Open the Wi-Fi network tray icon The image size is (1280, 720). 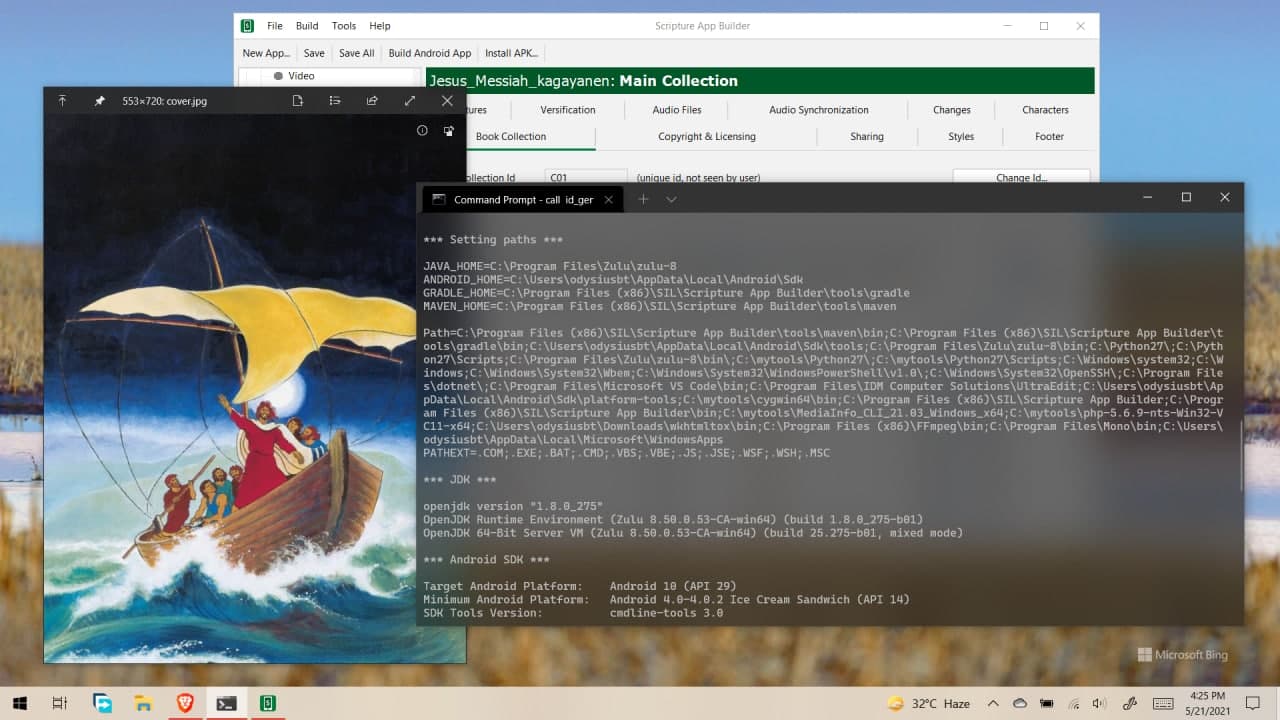coord(1074,703)
